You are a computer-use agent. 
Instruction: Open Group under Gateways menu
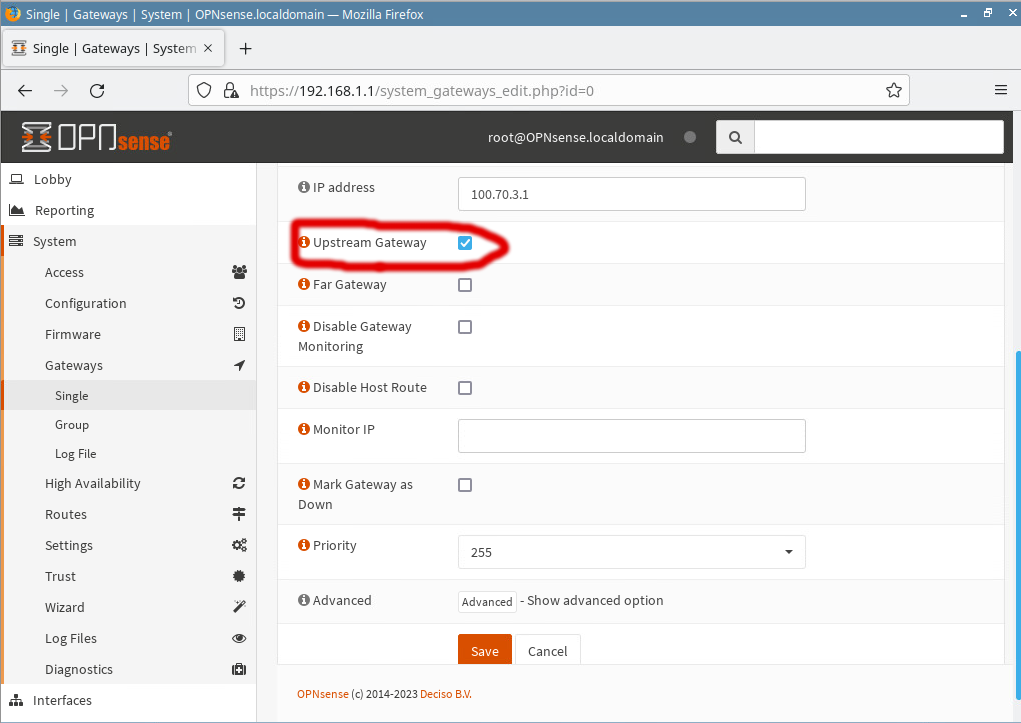72,425
